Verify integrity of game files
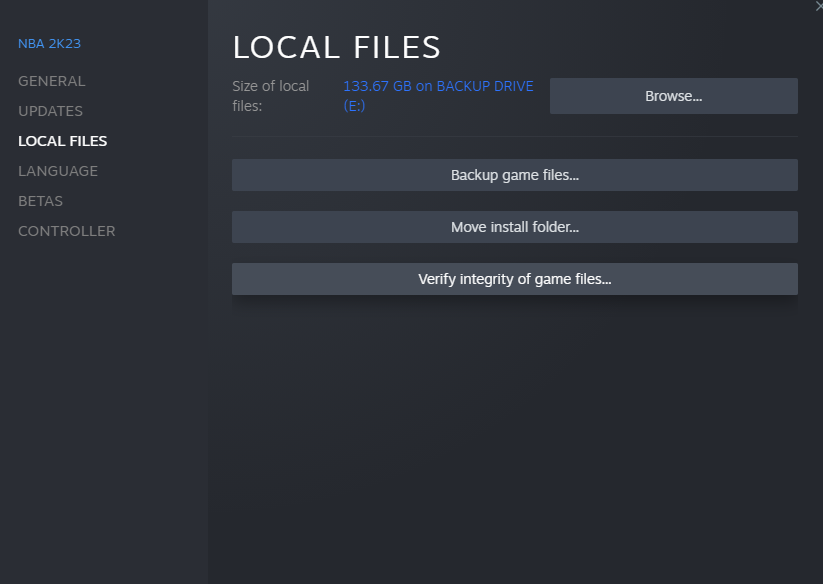 pyautogui.click(x=514, y=279)
